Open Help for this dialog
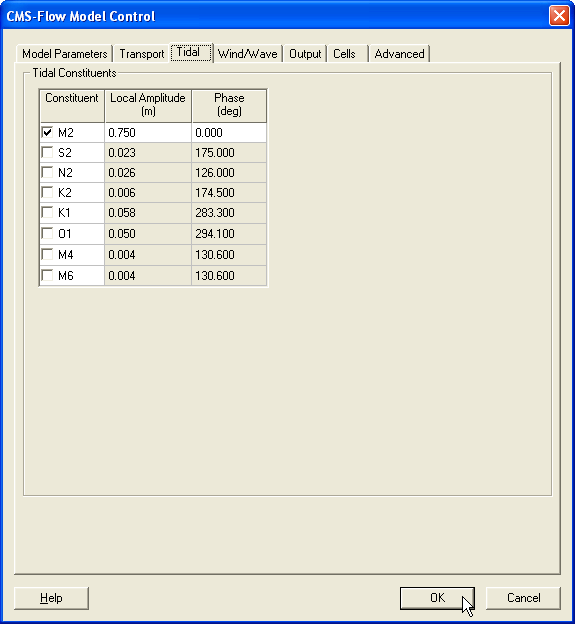The width and height of the screenshot is (575, 624). point(51,598)
